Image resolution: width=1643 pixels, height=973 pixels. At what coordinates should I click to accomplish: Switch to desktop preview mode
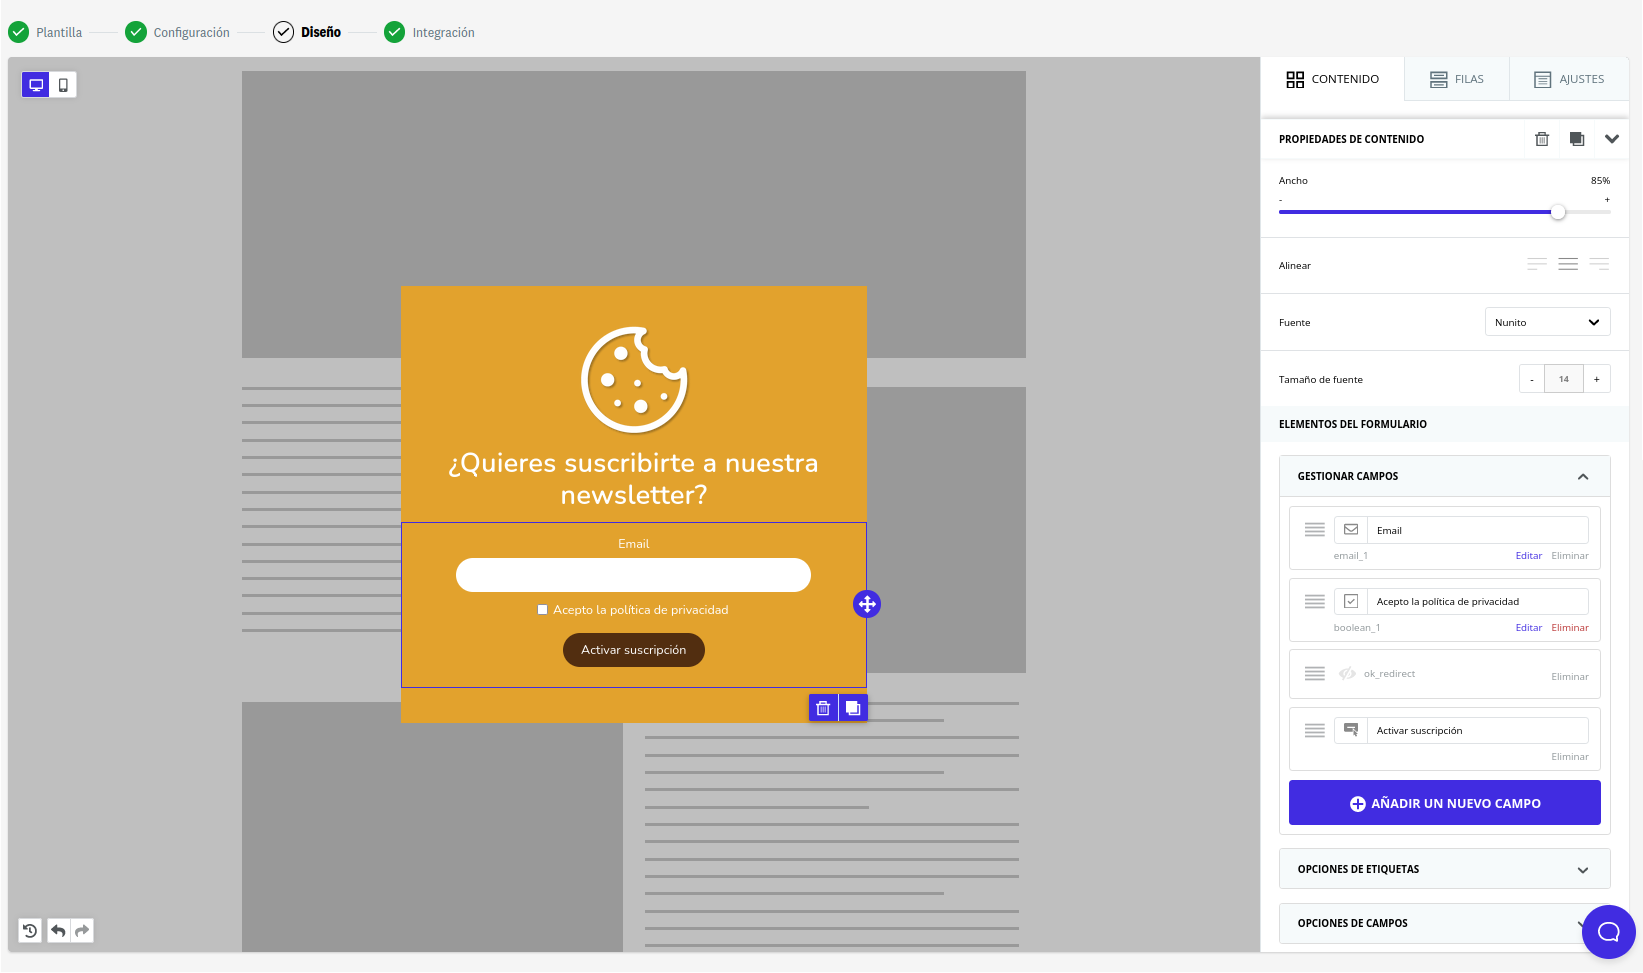tap(36, 85)
